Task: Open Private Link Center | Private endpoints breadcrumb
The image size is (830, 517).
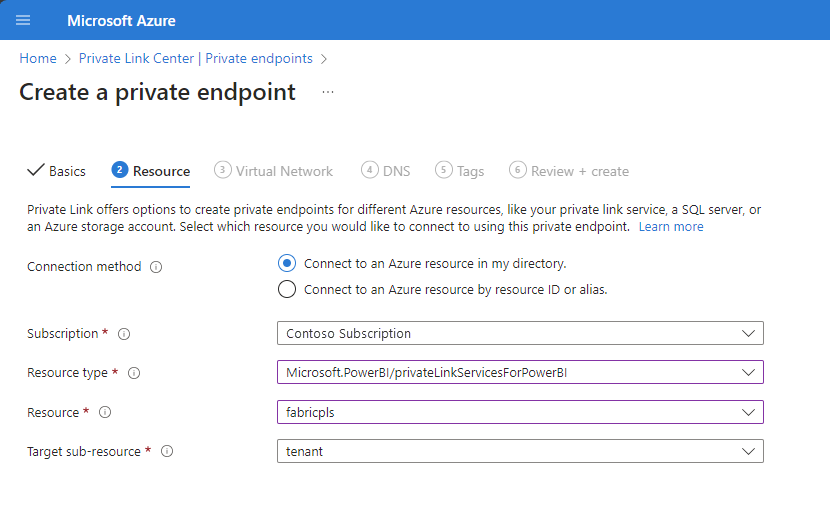Action: (195, 58)
